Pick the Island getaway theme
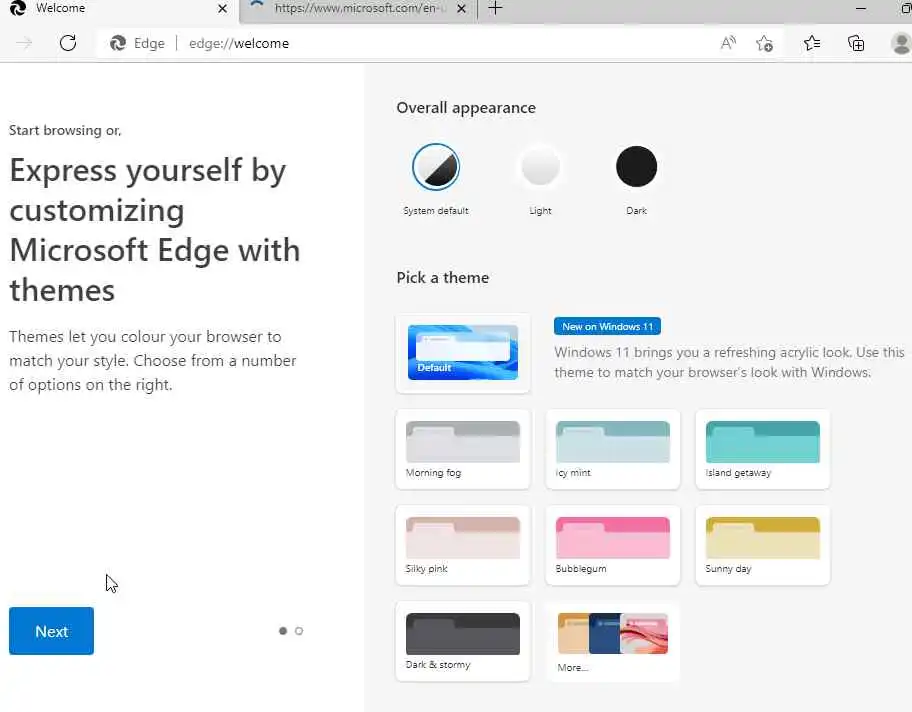The image size is (912, 712). 763,449
